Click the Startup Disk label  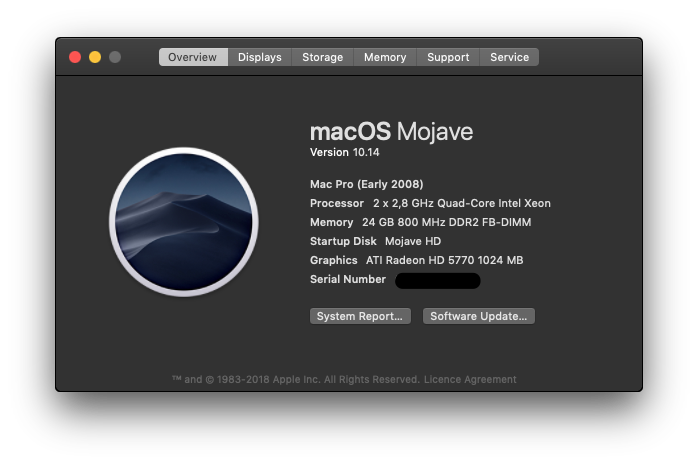(343, 241)
